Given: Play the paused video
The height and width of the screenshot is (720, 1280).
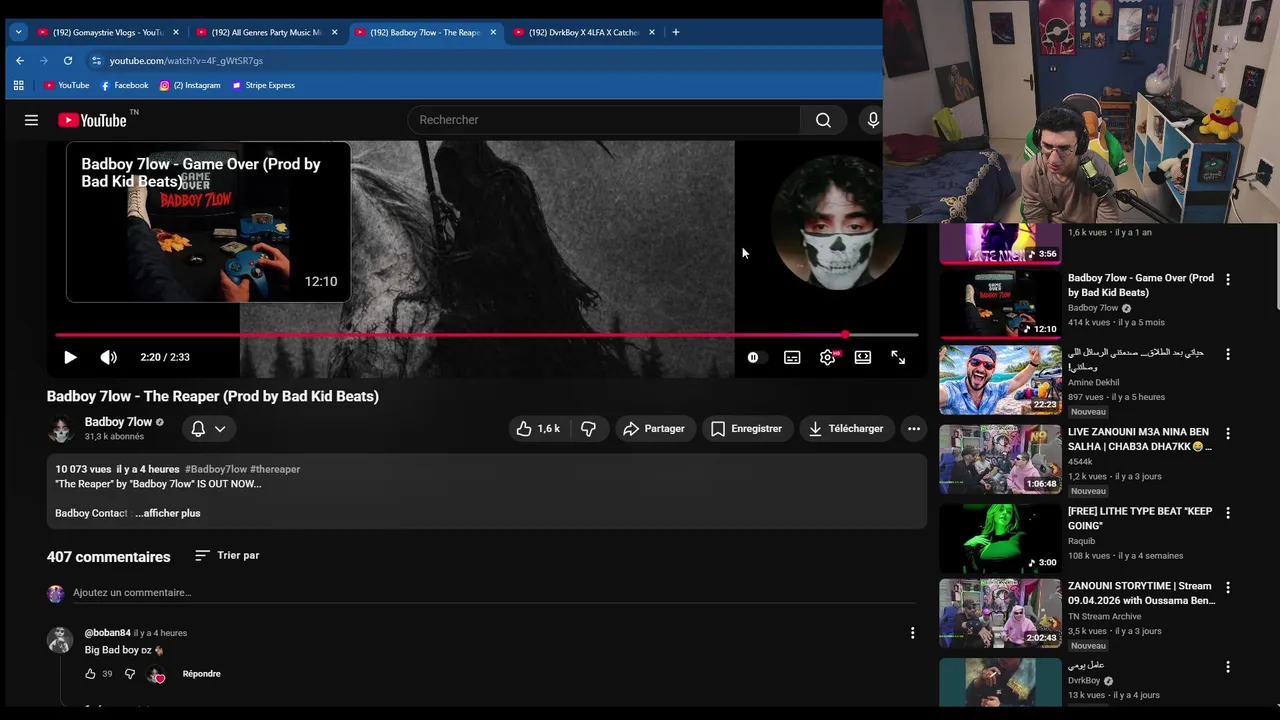Looking at the screenshot, I should coord(70,357).
